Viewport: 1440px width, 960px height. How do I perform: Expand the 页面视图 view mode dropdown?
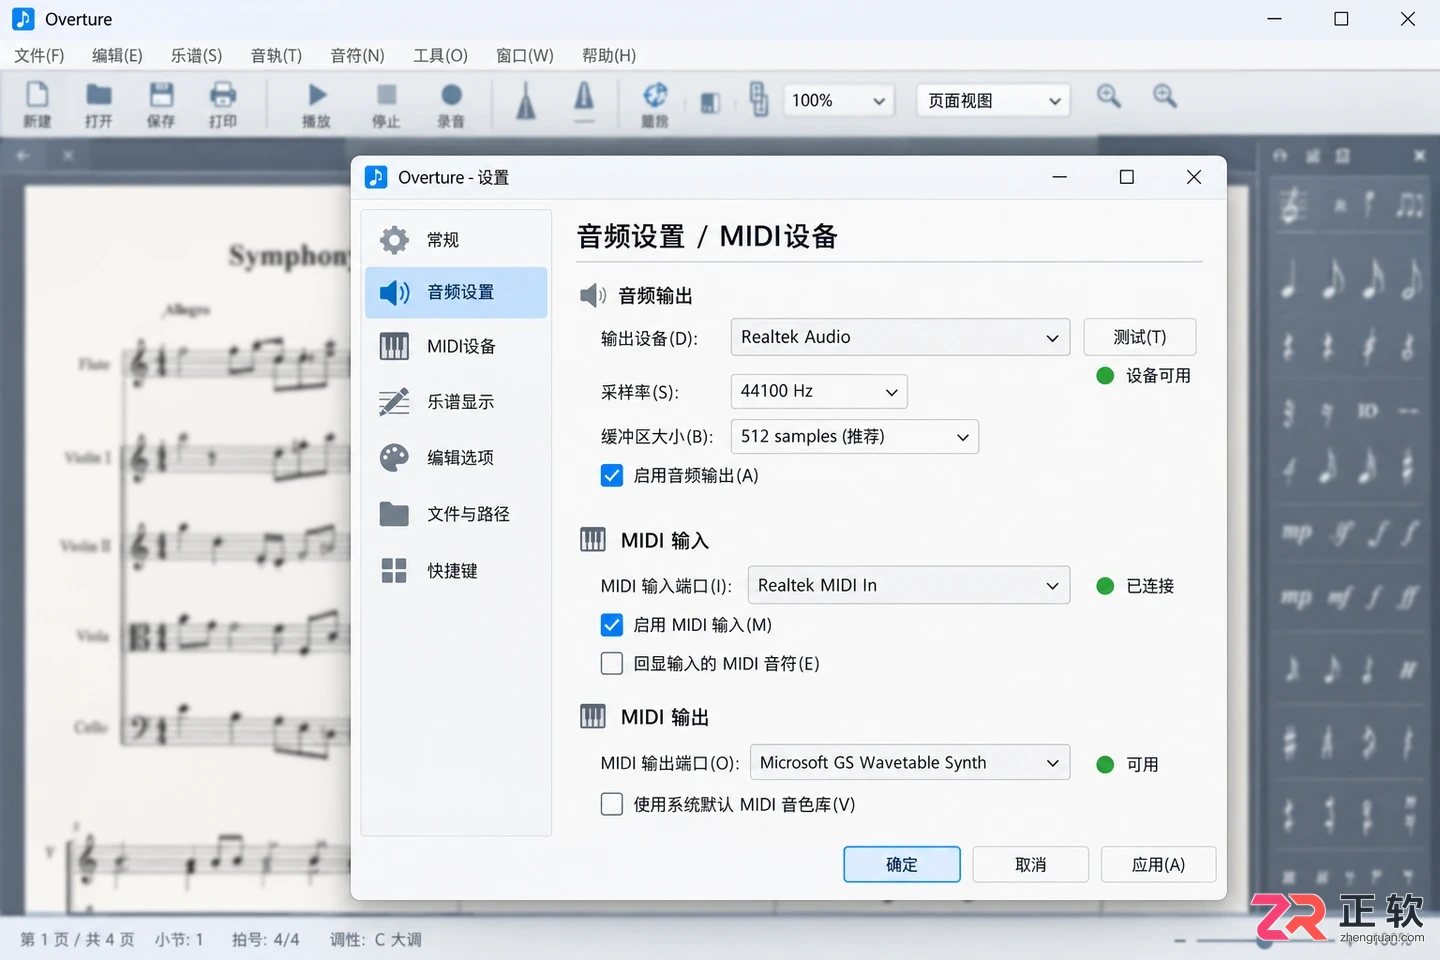[x=993, y=100]
